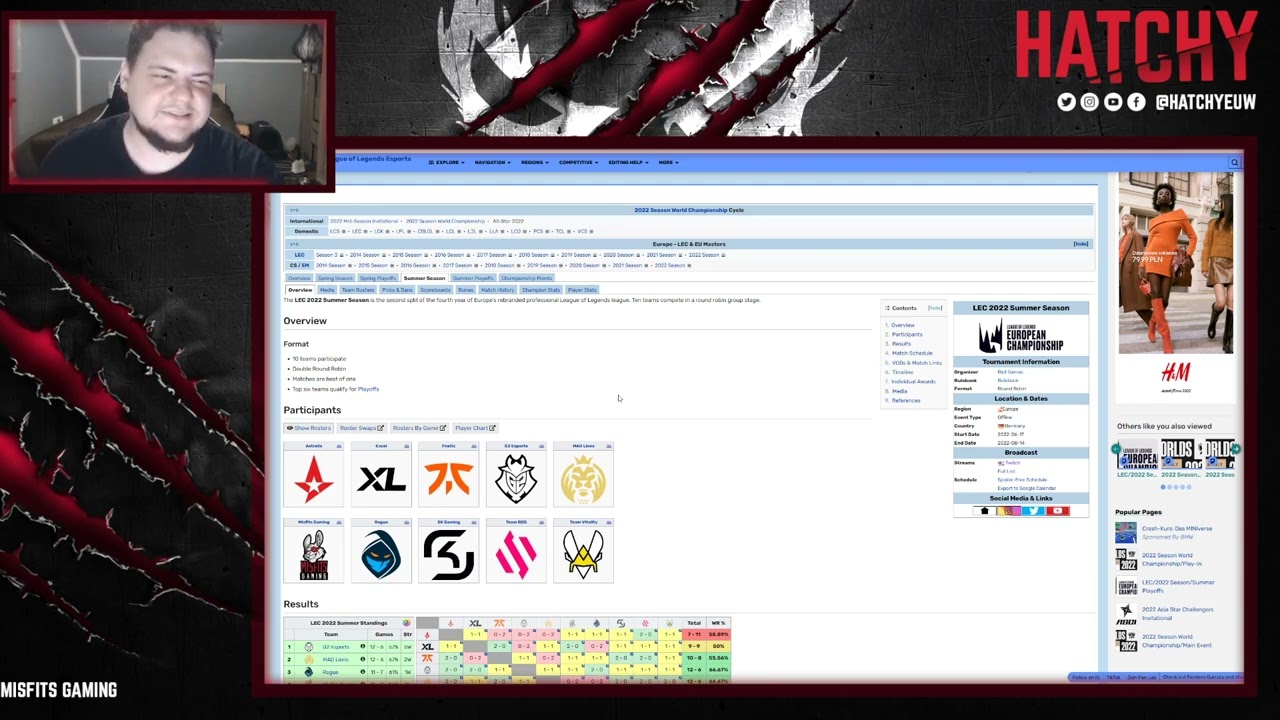1280x720 pixels.
Task: Open the Misfits Gaming team logo
Action: click(314, 554)
